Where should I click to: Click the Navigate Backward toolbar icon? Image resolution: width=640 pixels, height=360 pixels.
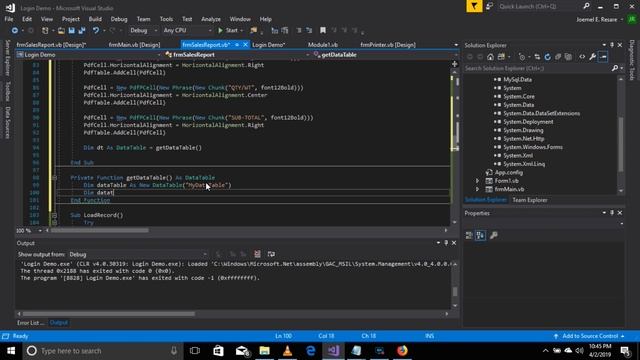pos(15,31)
